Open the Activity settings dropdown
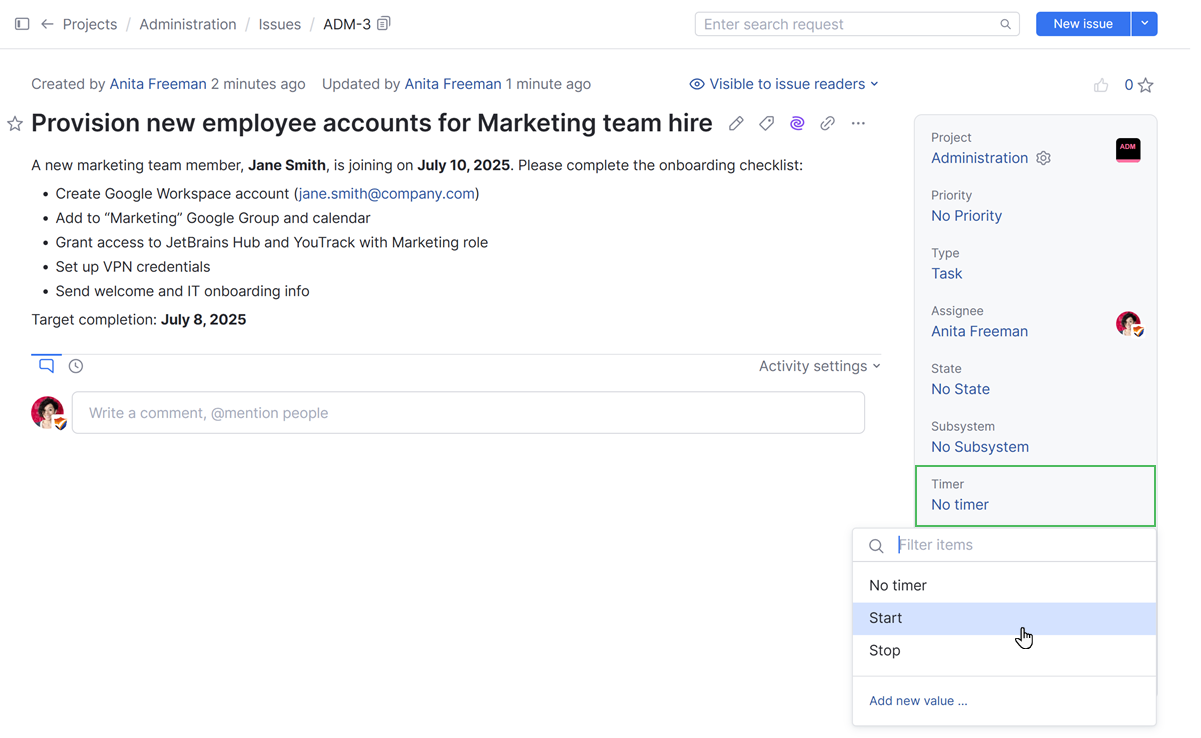Image resolution: width=1201 pixels, height=738 pixels. (819, 366)
